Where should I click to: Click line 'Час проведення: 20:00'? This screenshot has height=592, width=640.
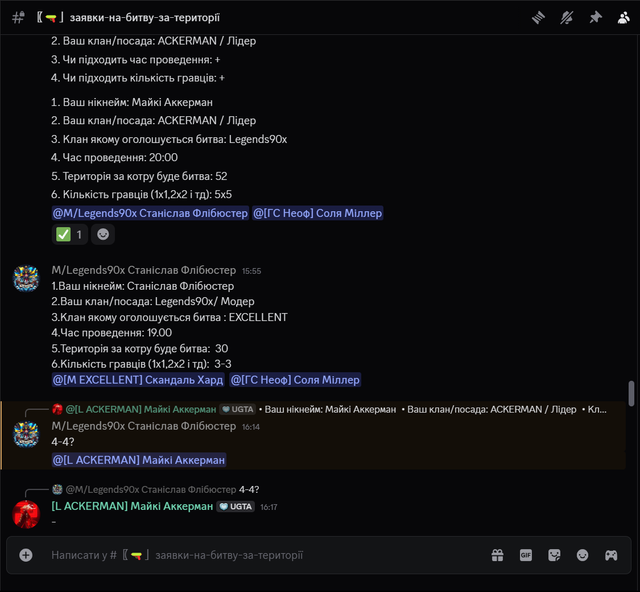click(x=114, y=158)
